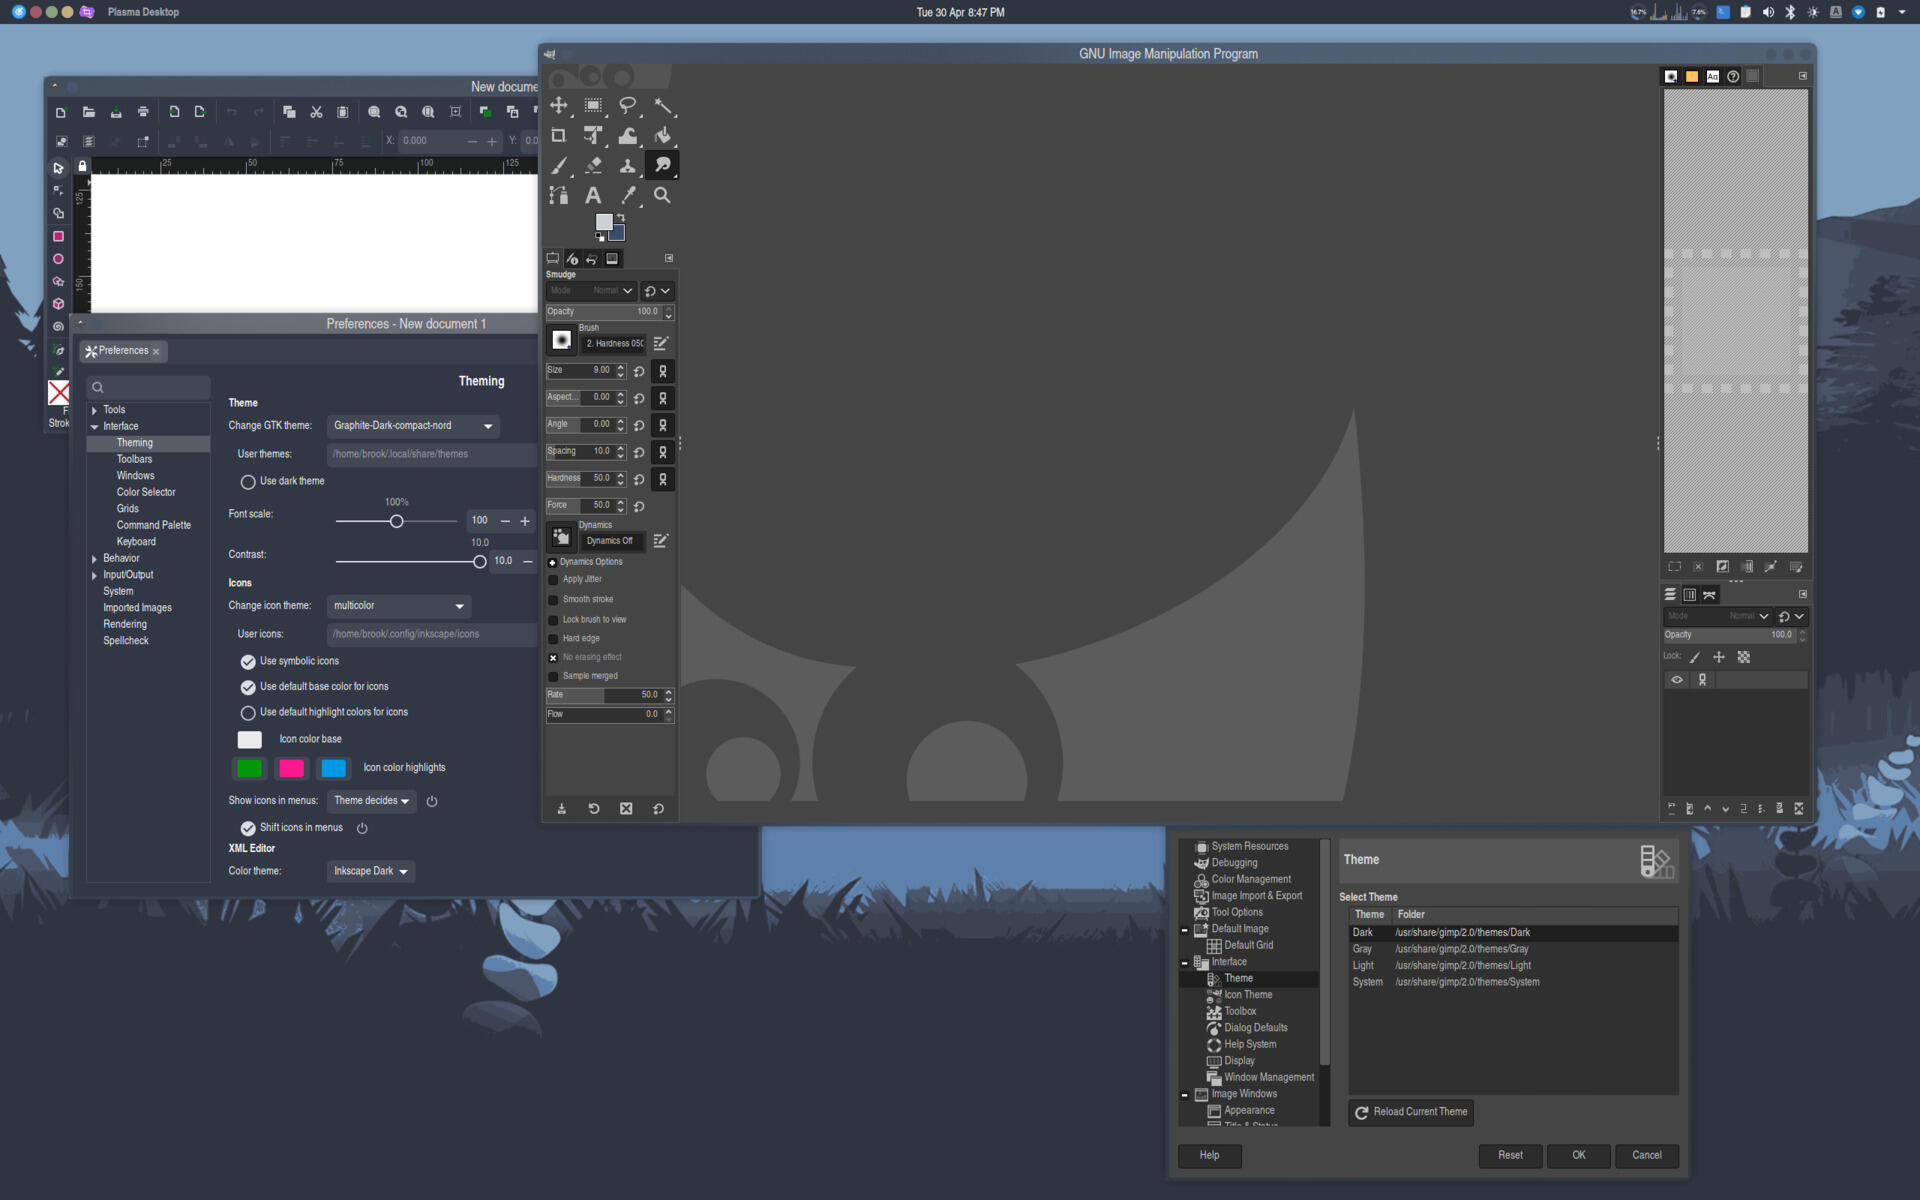
Task: Select the Inkscape rectangle tool
Action: tap(58, 237)
